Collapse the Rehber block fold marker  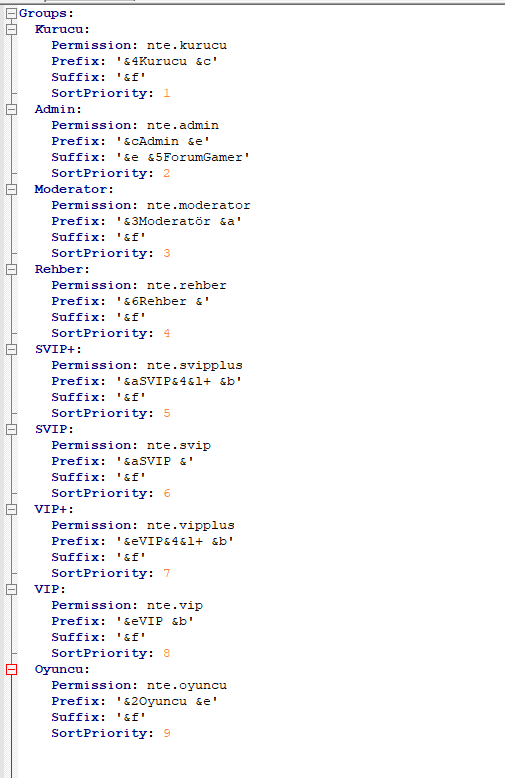coord(11,269)
